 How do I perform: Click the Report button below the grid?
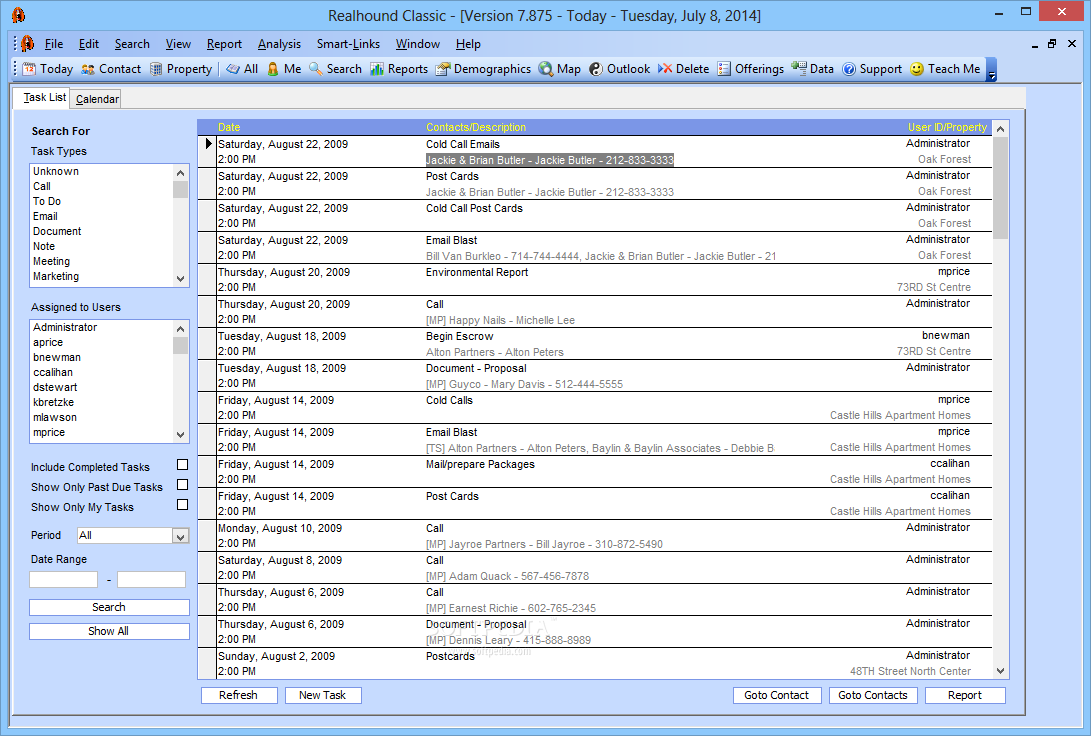click(x=964, y=695)
